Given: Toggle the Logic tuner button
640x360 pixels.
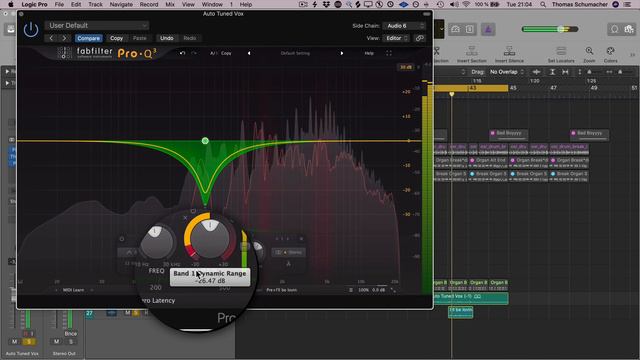Looking at the screenshot, I should 456,29.
